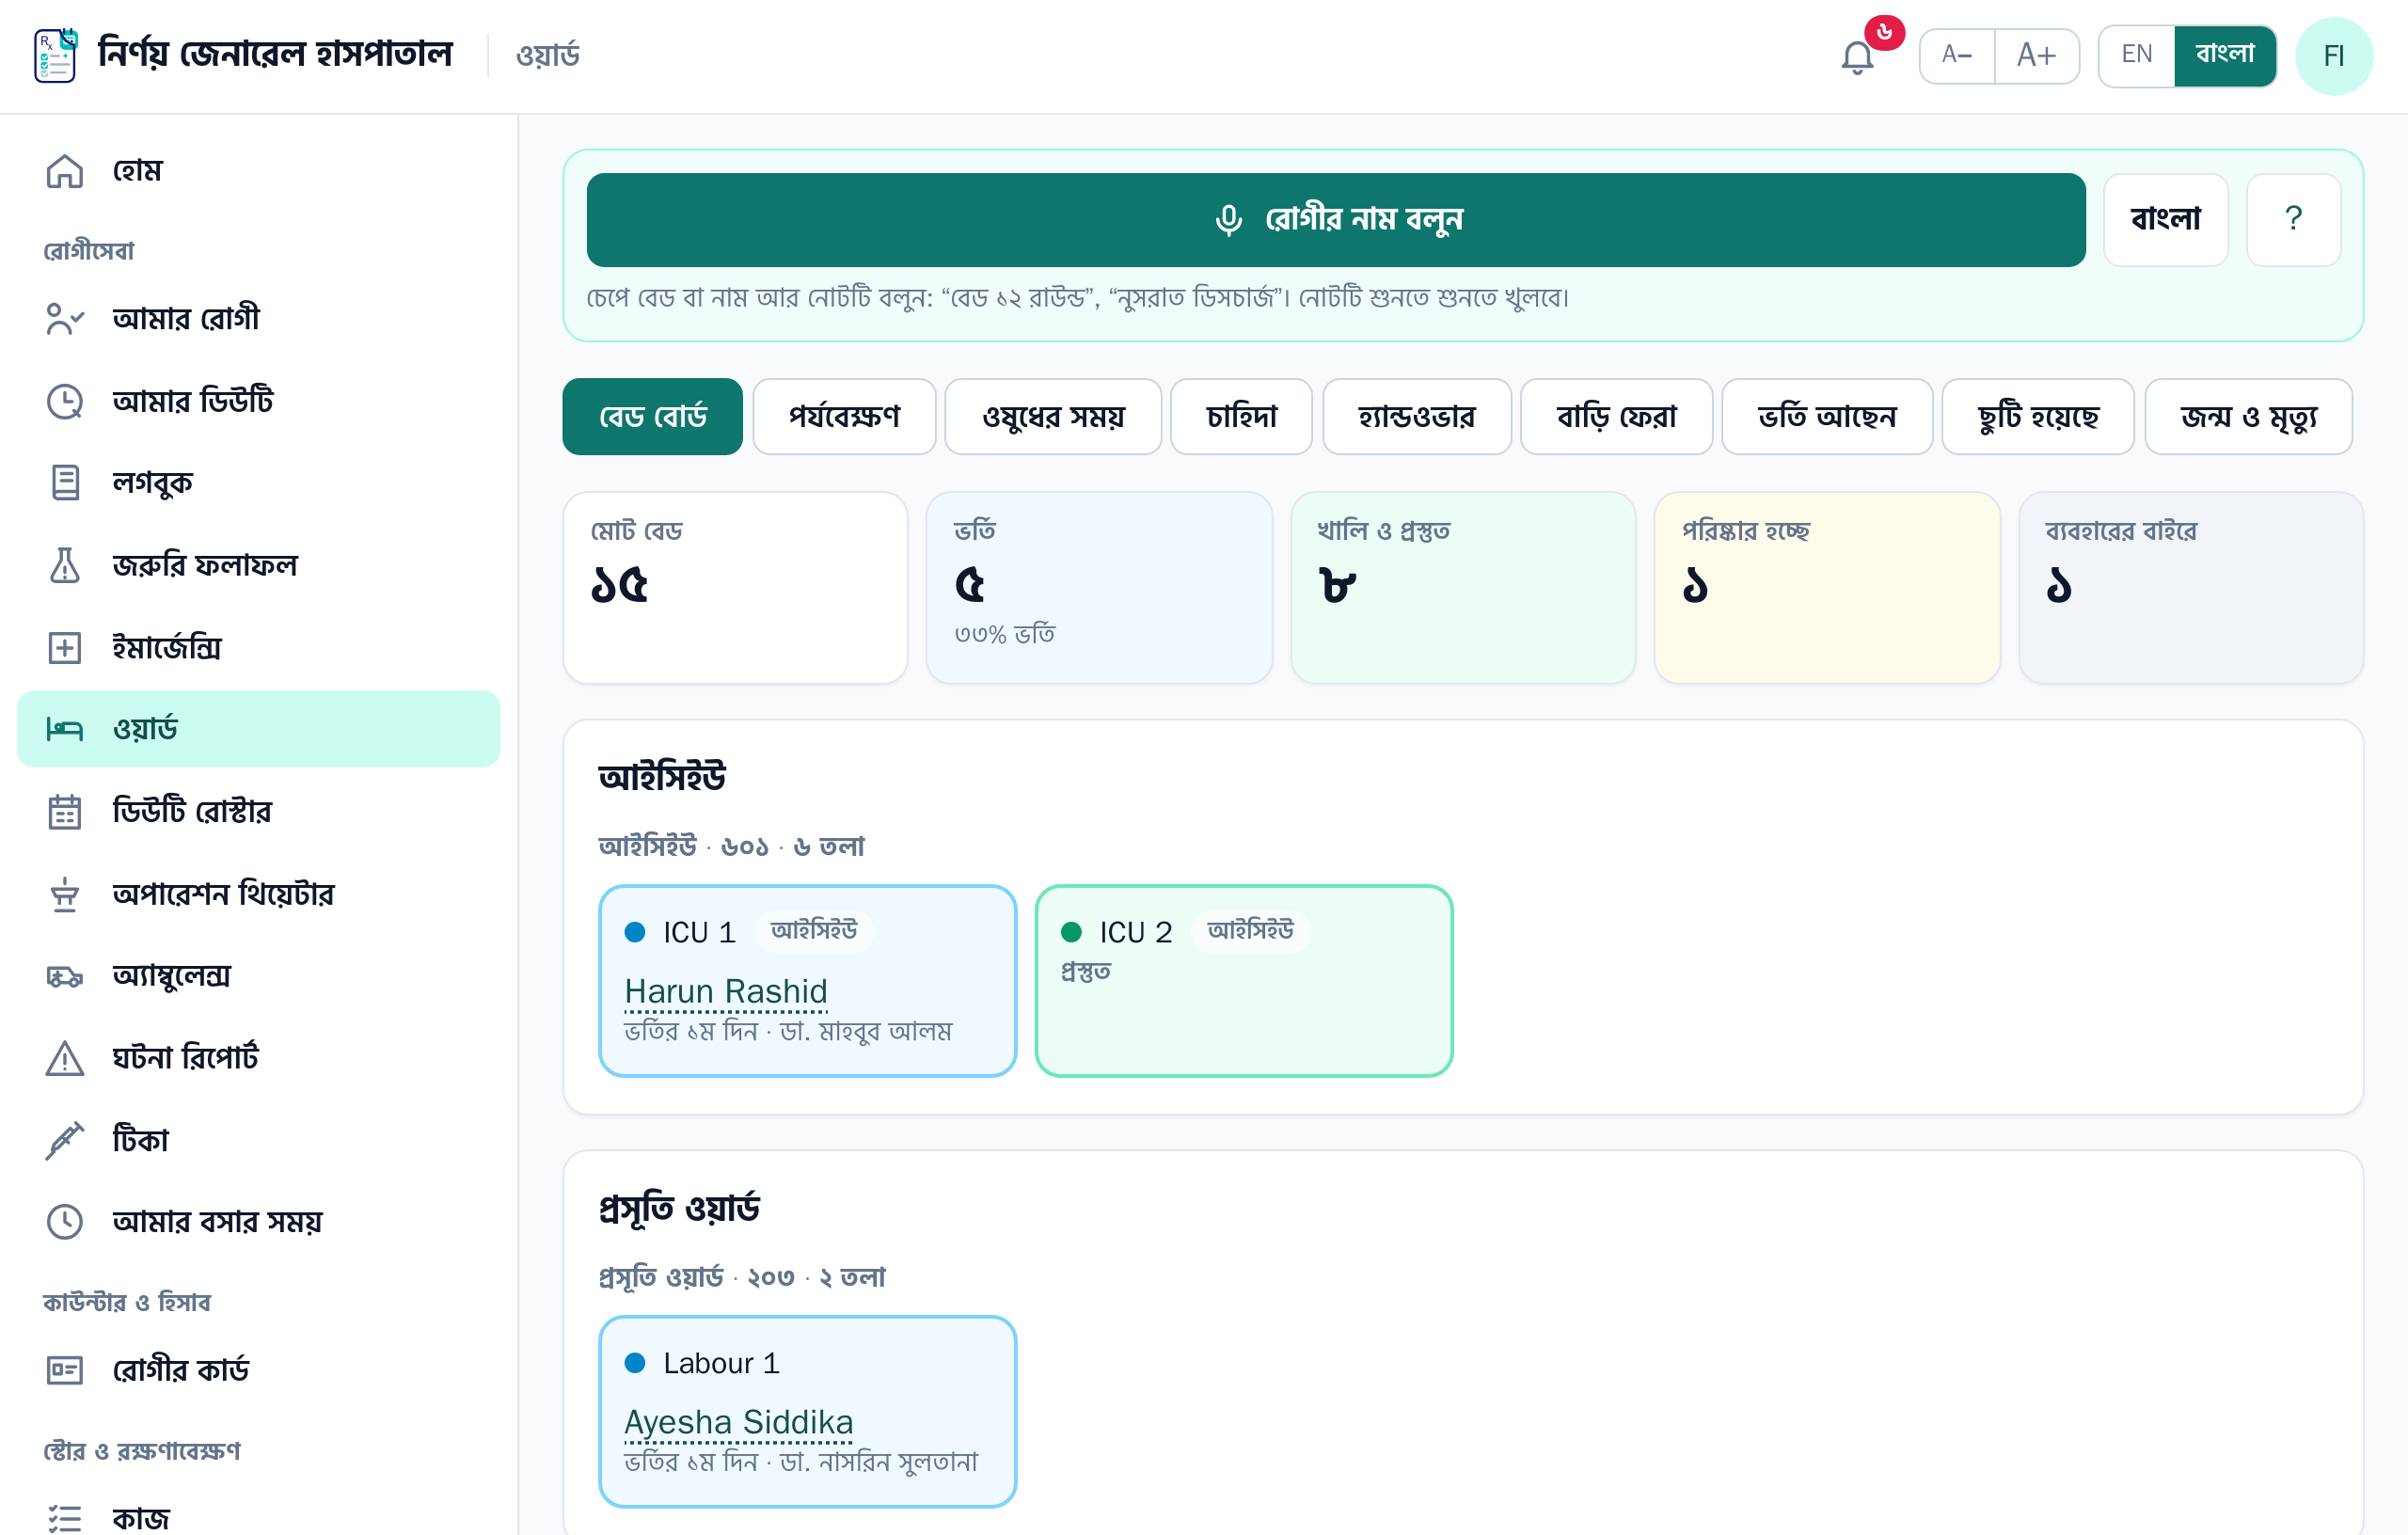Open voice help question mark button
This screenshot has width=2408, height=1535.
pos(2293,219)
